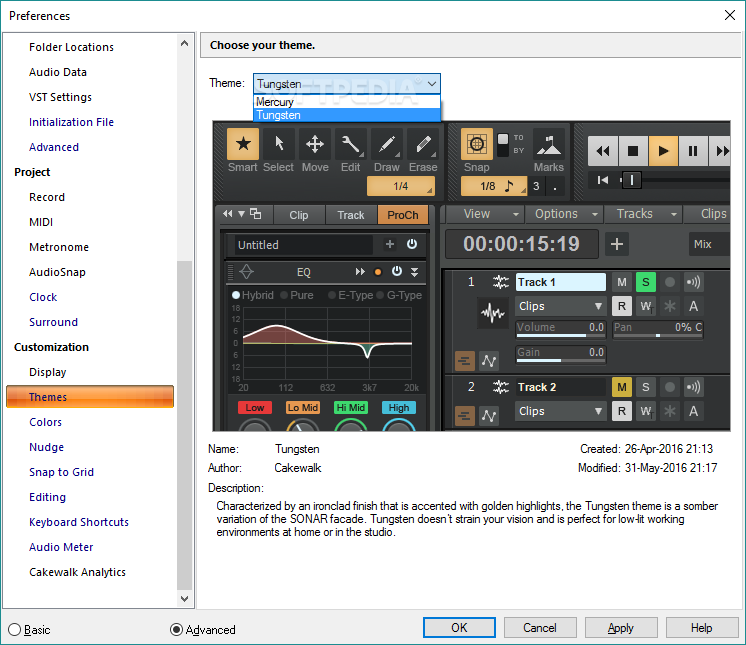The height and width of the screenshot is (645, 746).
Task: Click the plus button beside timecode
Action: (617, 244)
